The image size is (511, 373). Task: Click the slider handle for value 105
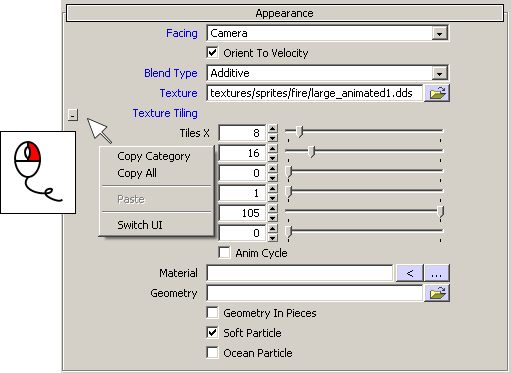tap(440, 212)
